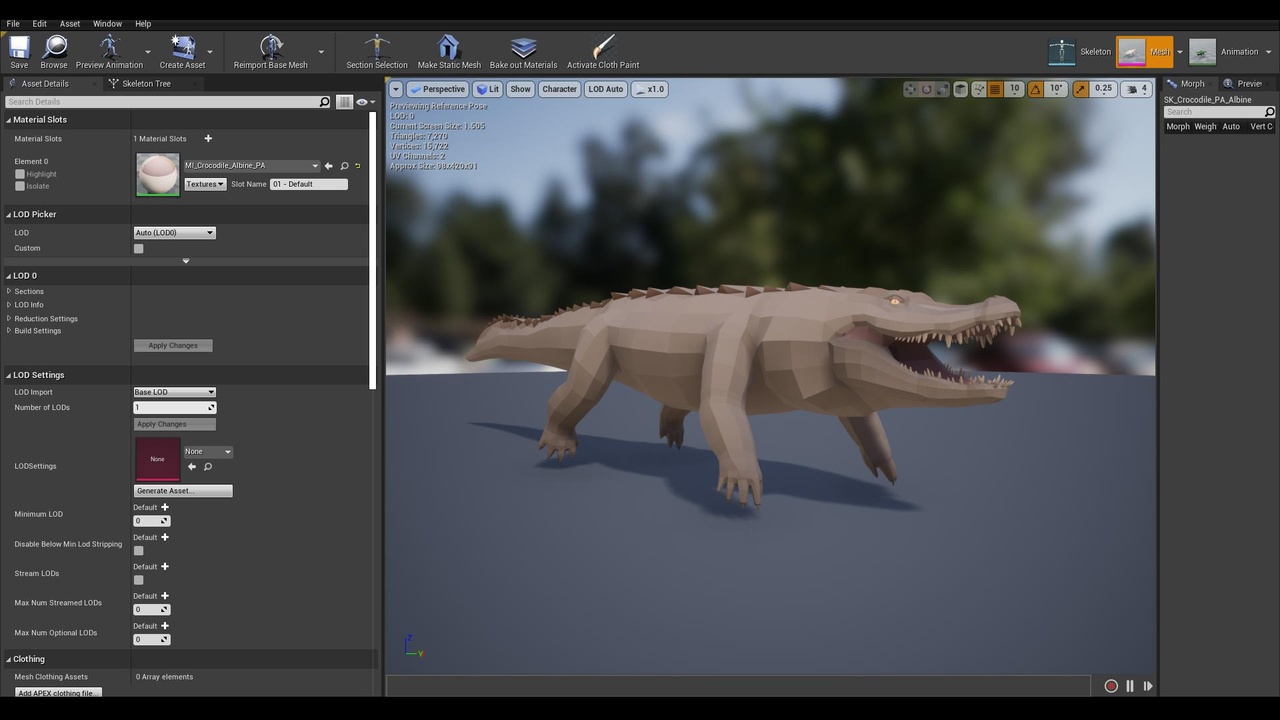The height and width of the screenshot is (720, 1280).
Task: Select rotate gizmo in viewport toolbar
Action: pos(927,89)
